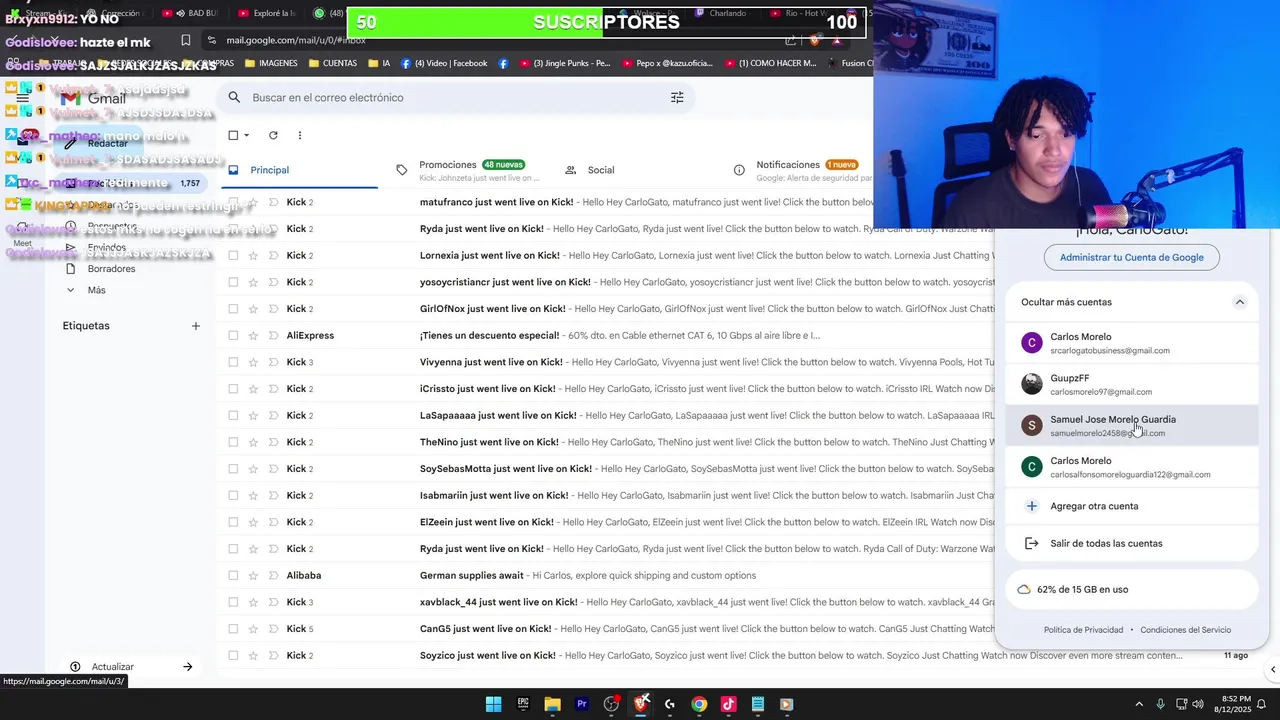The height and width of the screenshot is (720, 1280).
Task: Switch to the Social tab
Action: click(600, 170)
